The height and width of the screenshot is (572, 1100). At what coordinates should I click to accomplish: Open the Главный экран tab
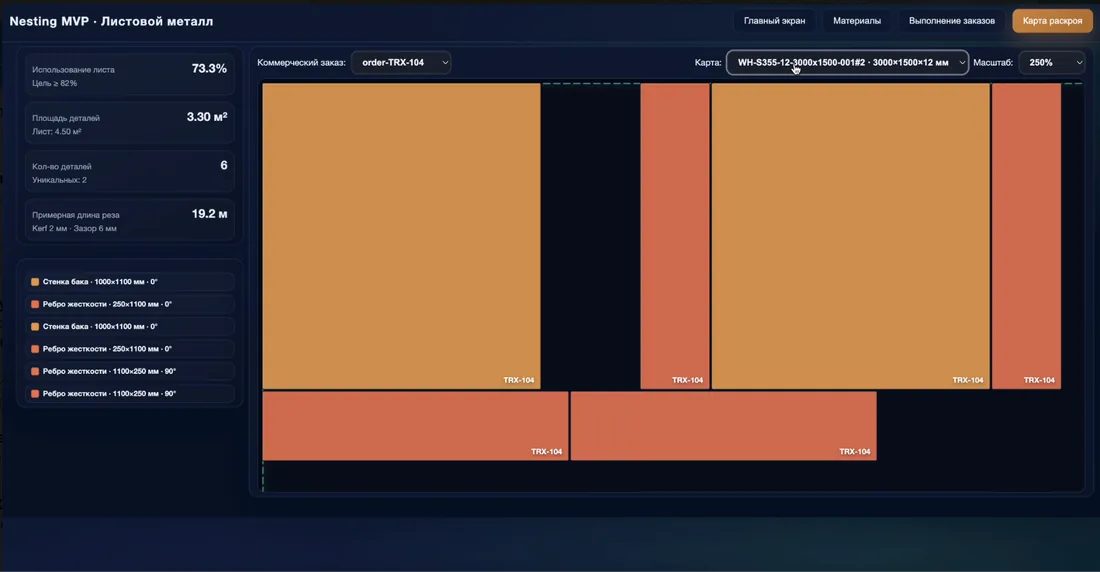(774, 21)
